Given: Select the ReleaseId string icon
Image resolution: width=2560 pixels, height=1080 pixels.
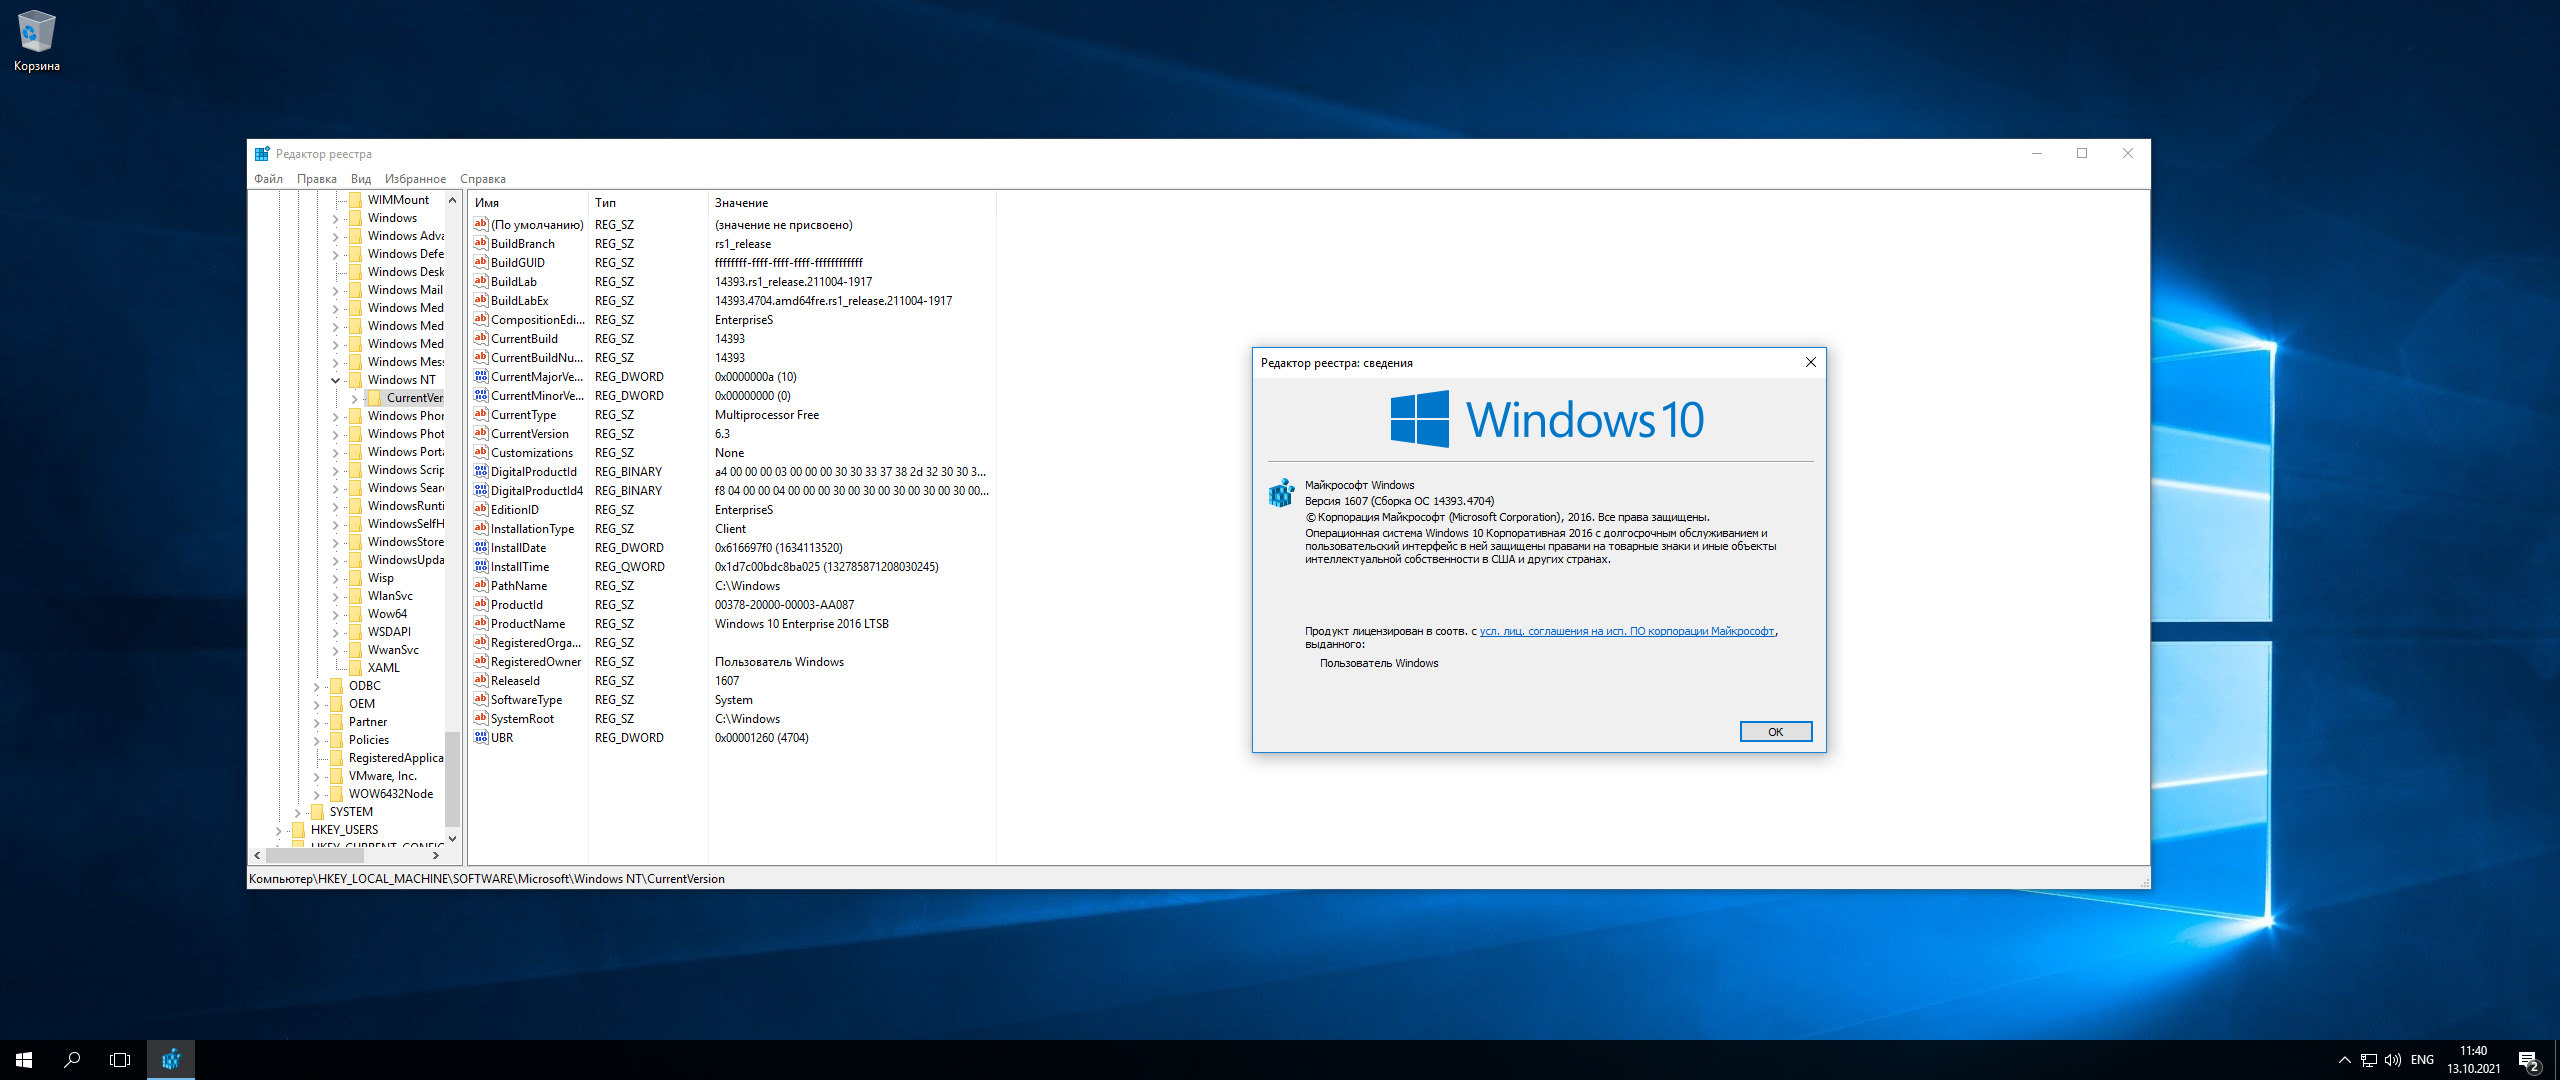Looking at the screenshot, I should point(481,680).
